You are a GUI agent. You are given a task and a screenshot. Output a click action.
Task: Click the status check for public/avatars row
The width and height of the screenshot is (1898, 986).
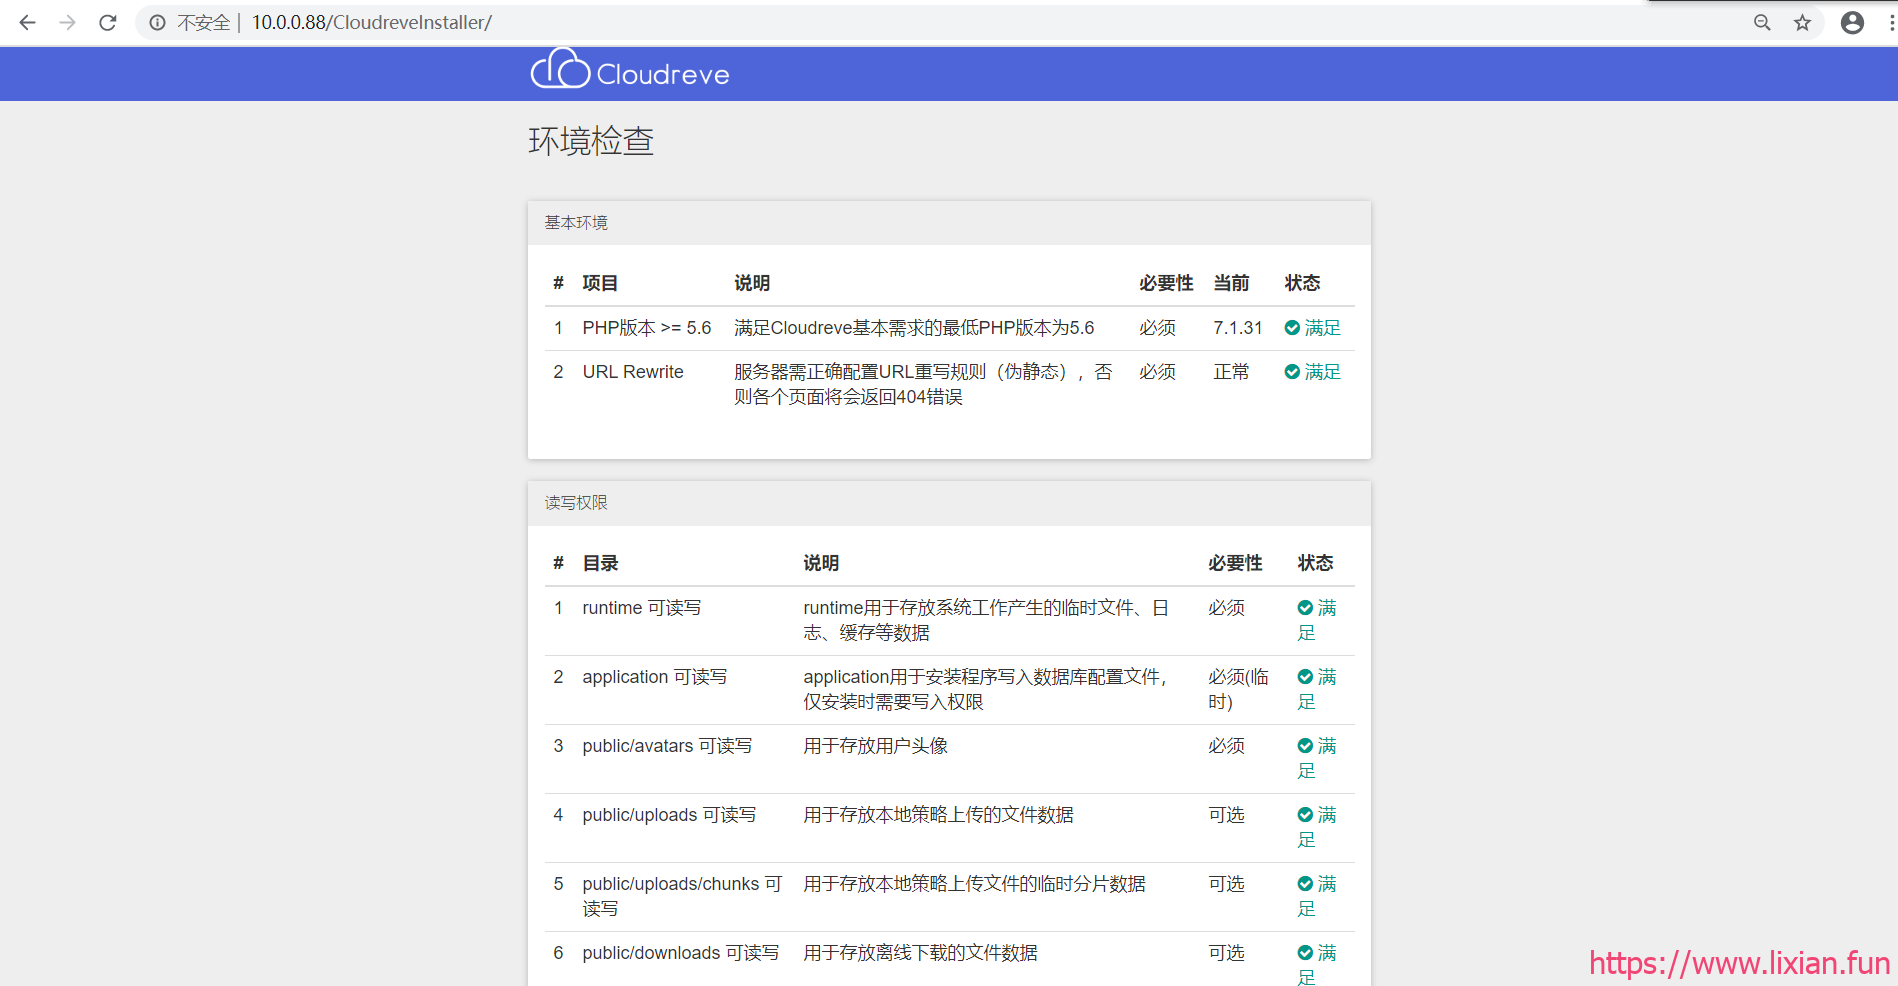point(1305,746)
